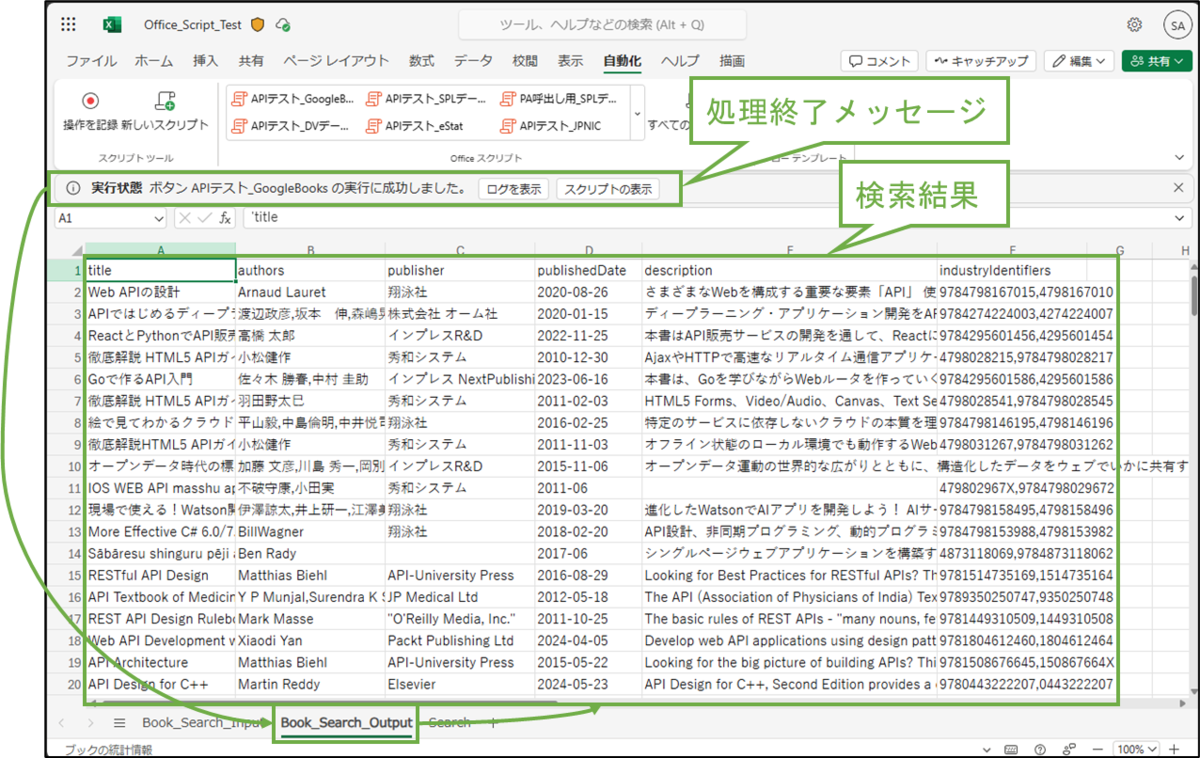Switch to the ヘルプ tab

(680, 61)
